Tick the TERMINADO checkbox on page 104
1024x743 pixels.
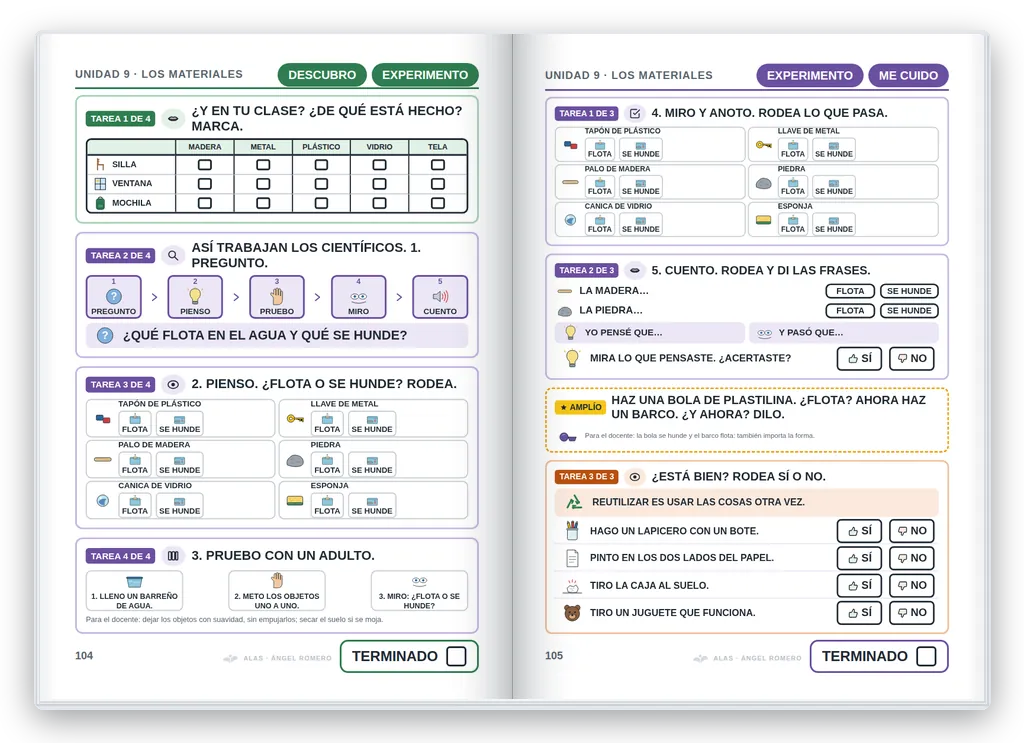pos(456,656)
